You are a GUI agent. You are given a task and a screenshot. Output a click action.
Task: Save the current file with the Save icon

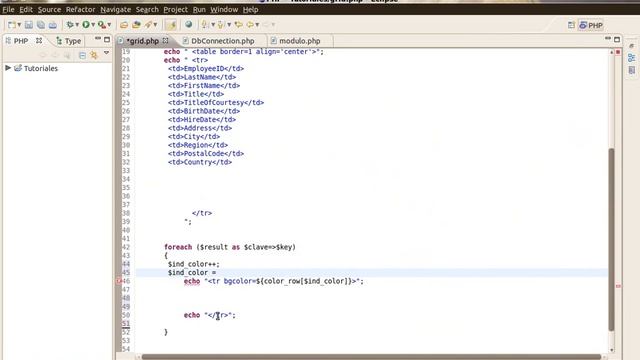click(x=29, y=25)
